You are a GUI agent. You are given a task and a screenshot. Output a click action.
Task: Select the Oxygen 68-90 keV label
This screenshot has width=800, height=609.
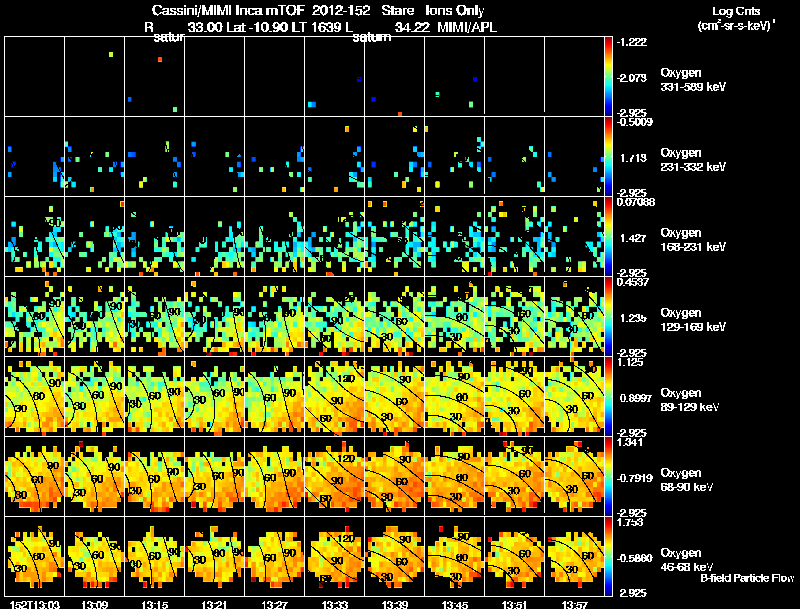(x=687, y=480)
